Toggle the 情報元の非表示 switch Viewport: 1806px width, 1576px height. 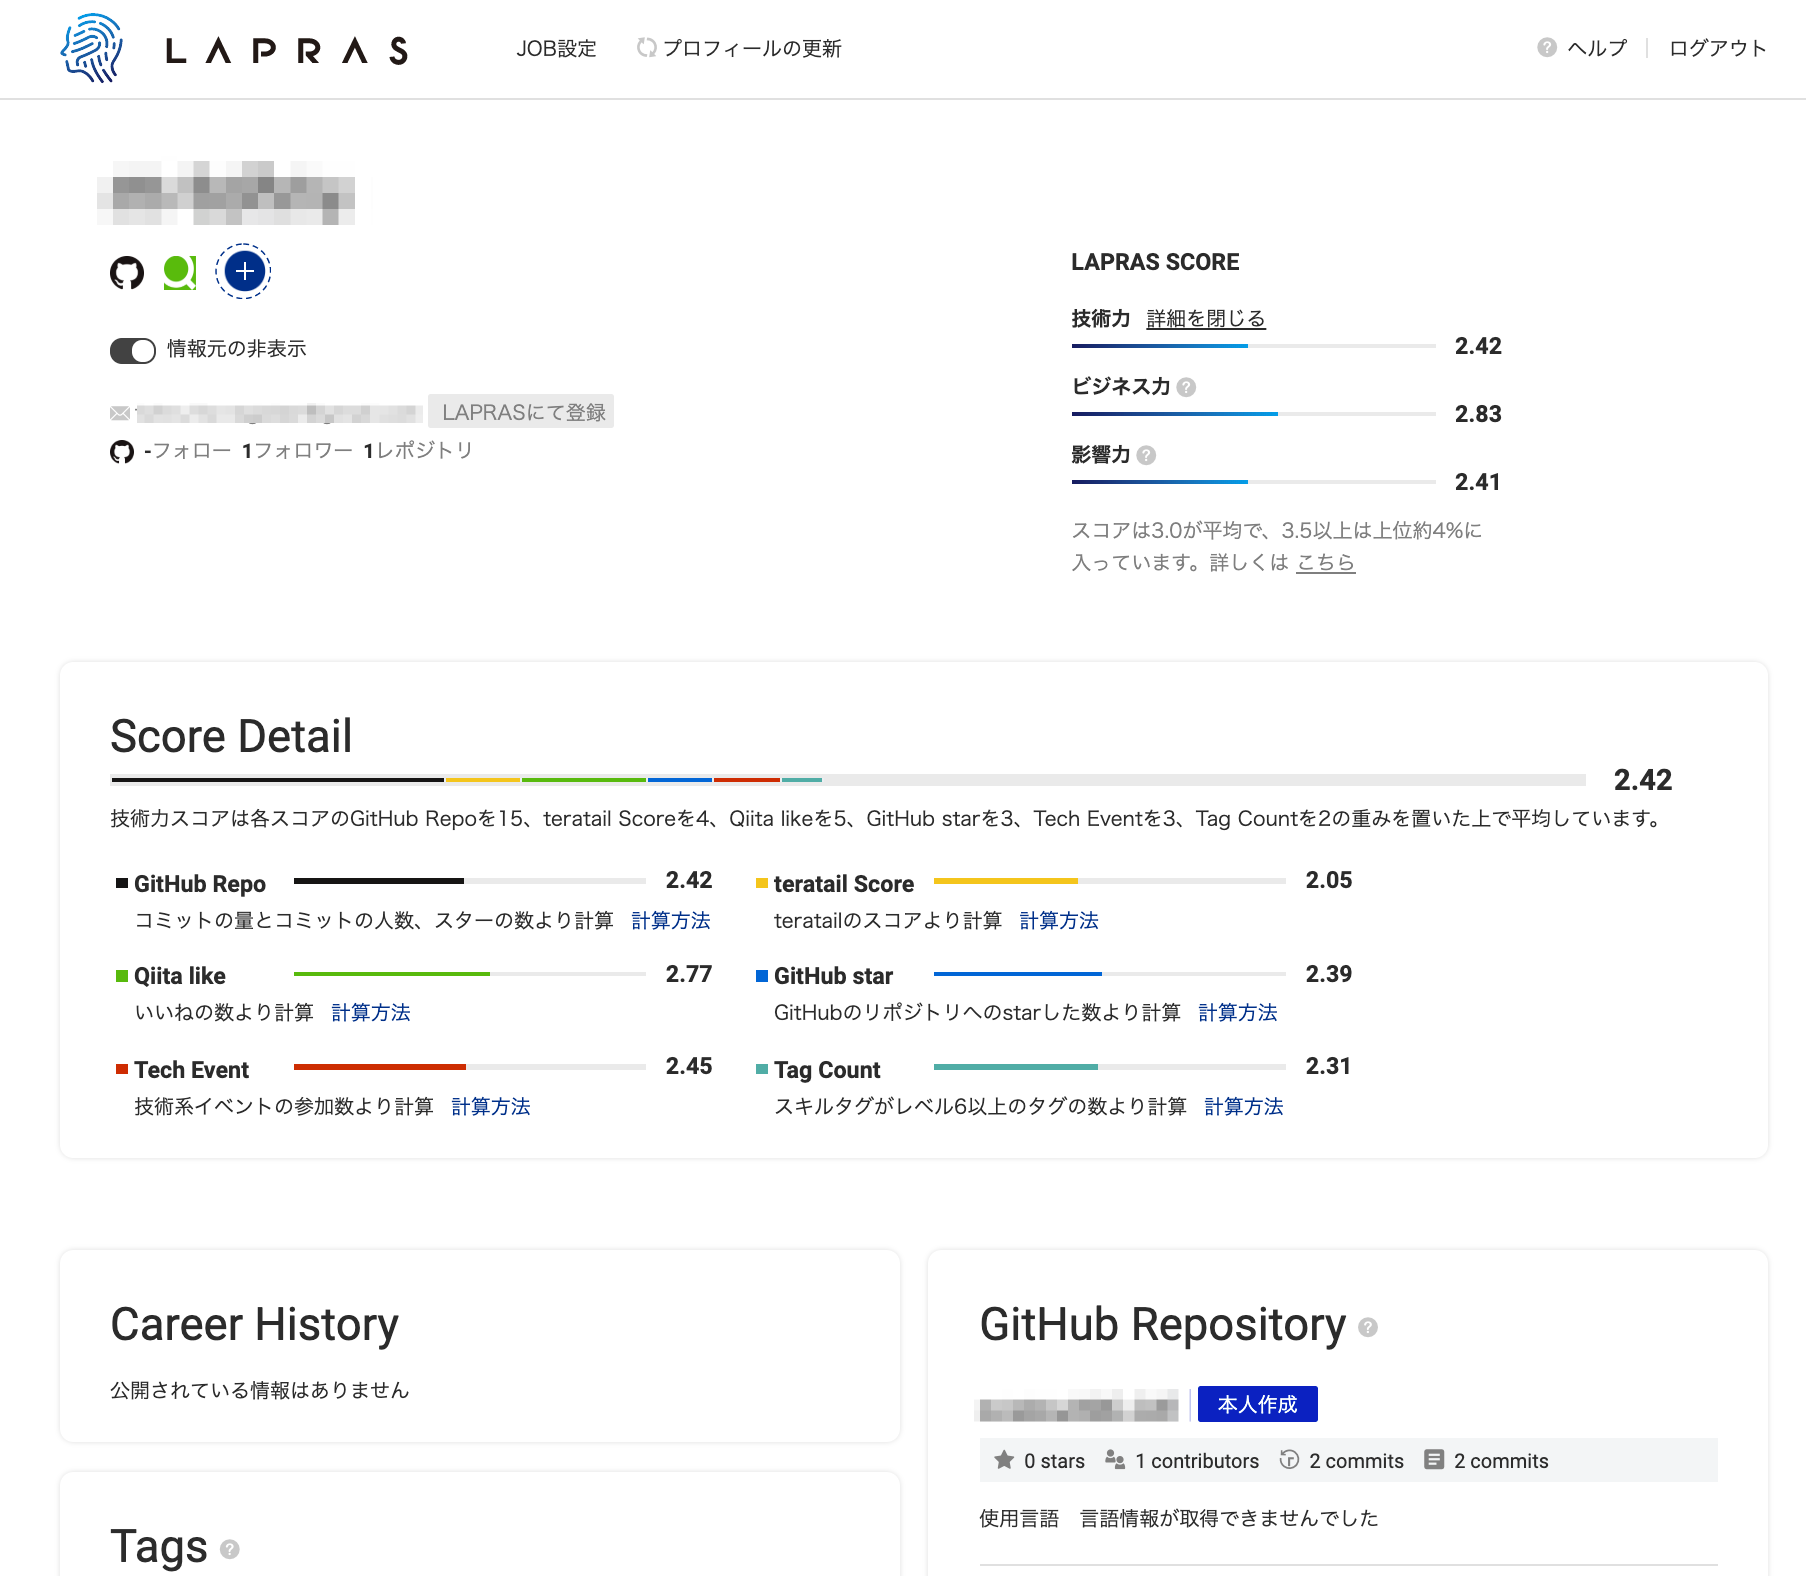coord(133,350)
